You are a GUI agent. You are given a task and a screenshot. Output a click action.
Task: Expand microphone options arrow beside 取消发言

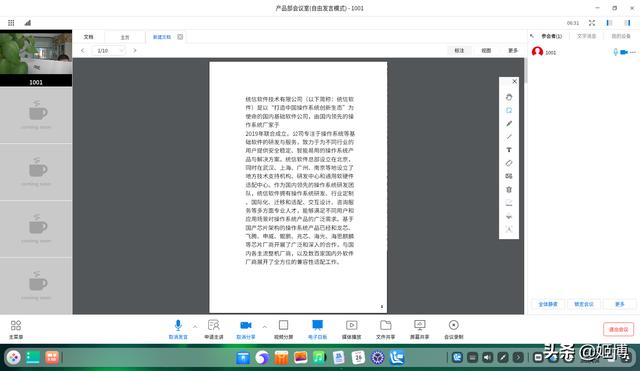[x=195, y=327]
